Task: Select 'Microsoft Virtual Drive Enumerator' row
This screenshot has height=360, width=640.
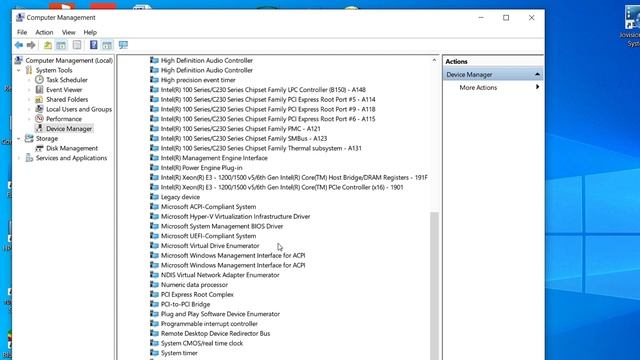Action: [x=210, y=245]
